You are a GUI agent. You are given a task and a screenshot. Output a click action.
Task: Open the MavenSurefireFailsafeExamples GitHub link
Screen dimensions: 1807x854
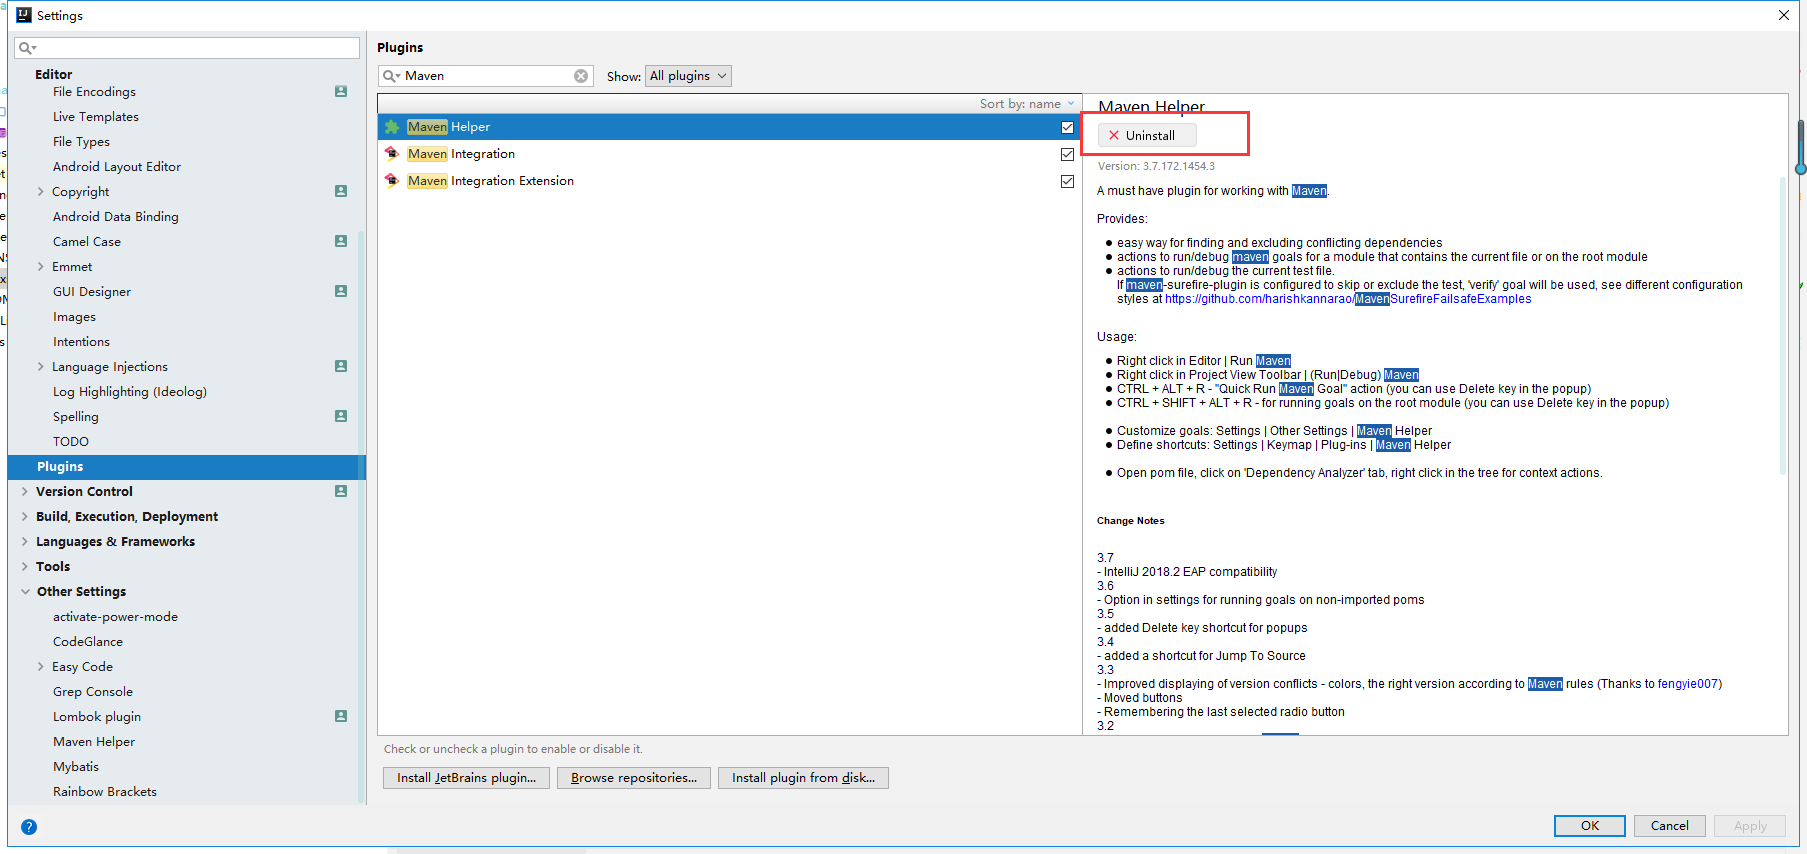pos(1348,299)
